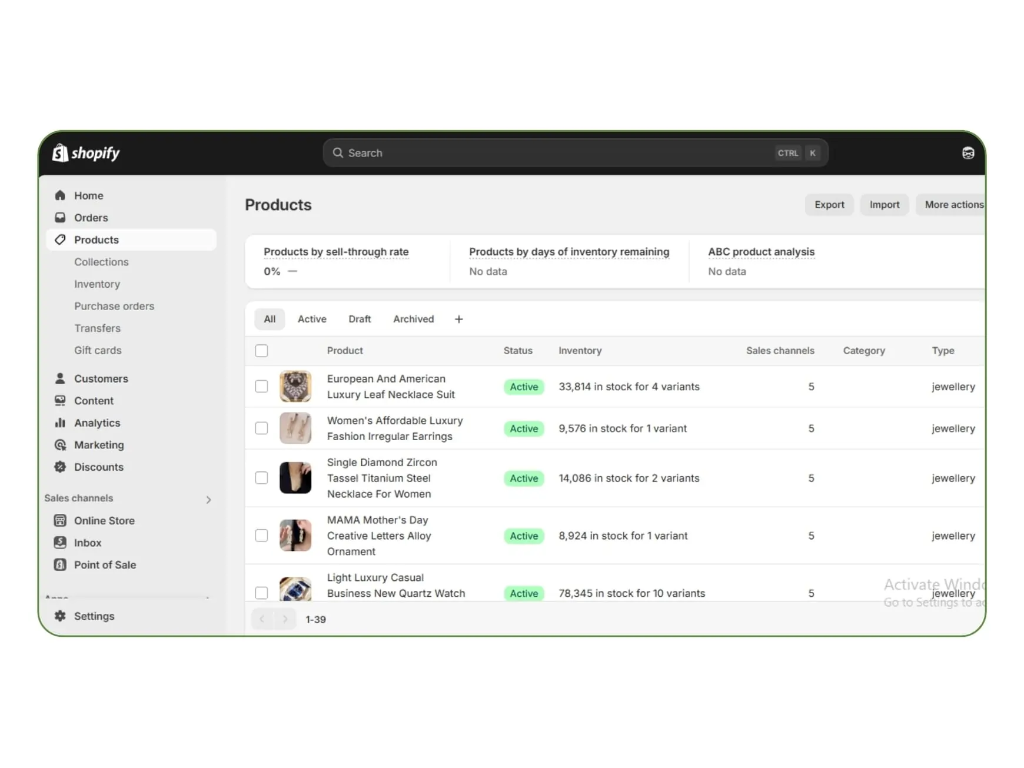Click the Status column header
The height and width of the screenshot is (768, 1024).
coord(518,351)
